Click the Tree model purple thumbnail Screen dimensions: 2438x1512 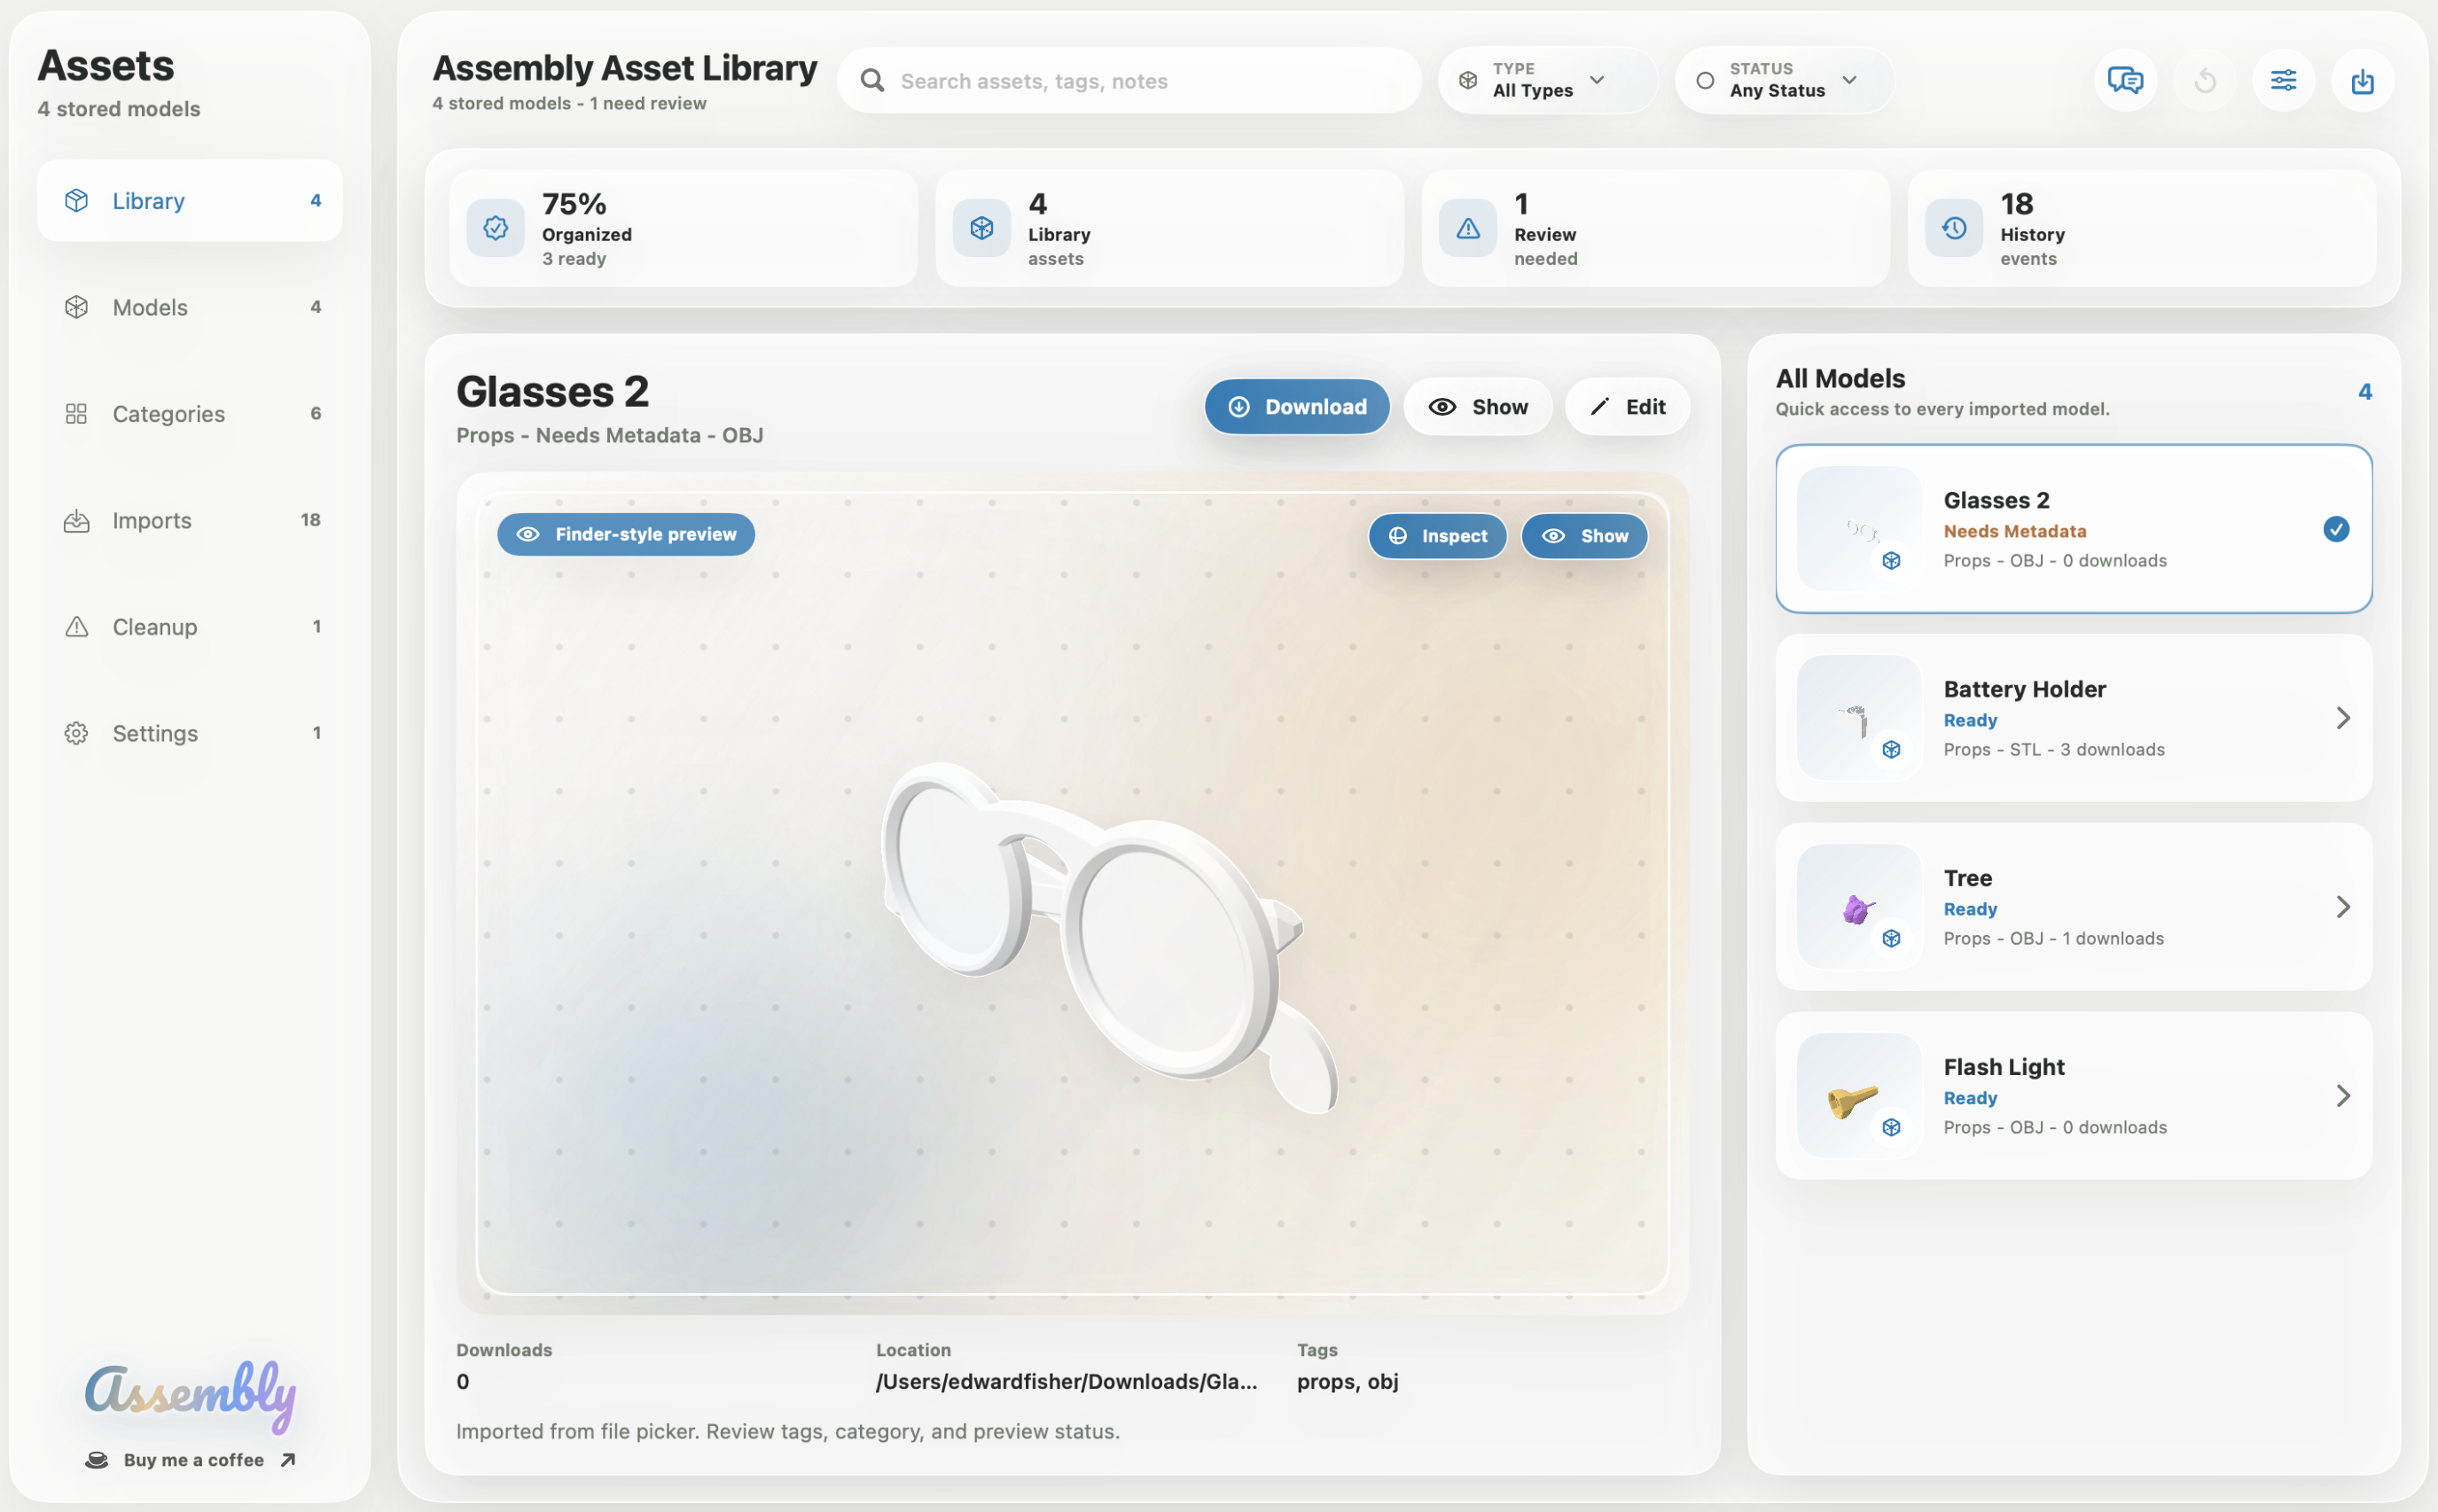(x=1858, y=906)
